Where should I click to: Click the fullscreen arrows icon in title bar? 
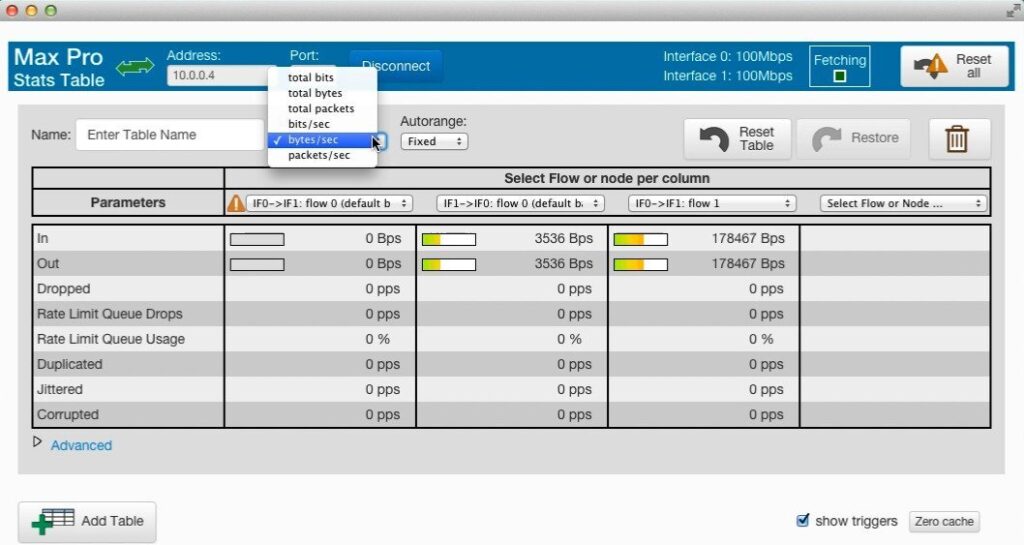[x=1011, y=10]
